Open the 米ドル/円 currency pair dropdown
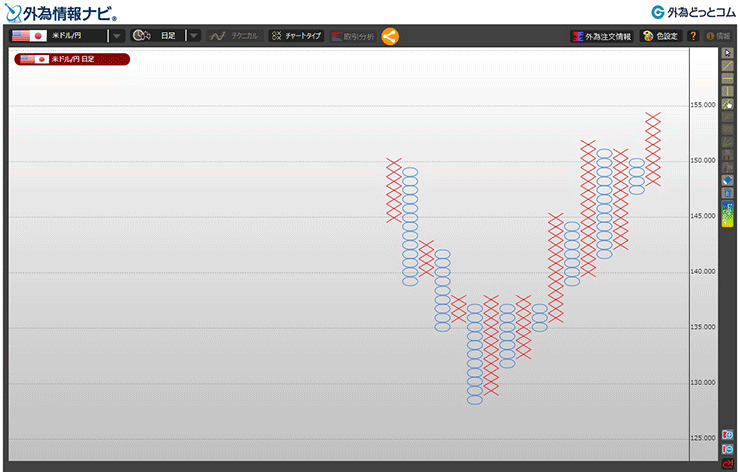Viewport: 740px width, 472px height. click(58, 36)
